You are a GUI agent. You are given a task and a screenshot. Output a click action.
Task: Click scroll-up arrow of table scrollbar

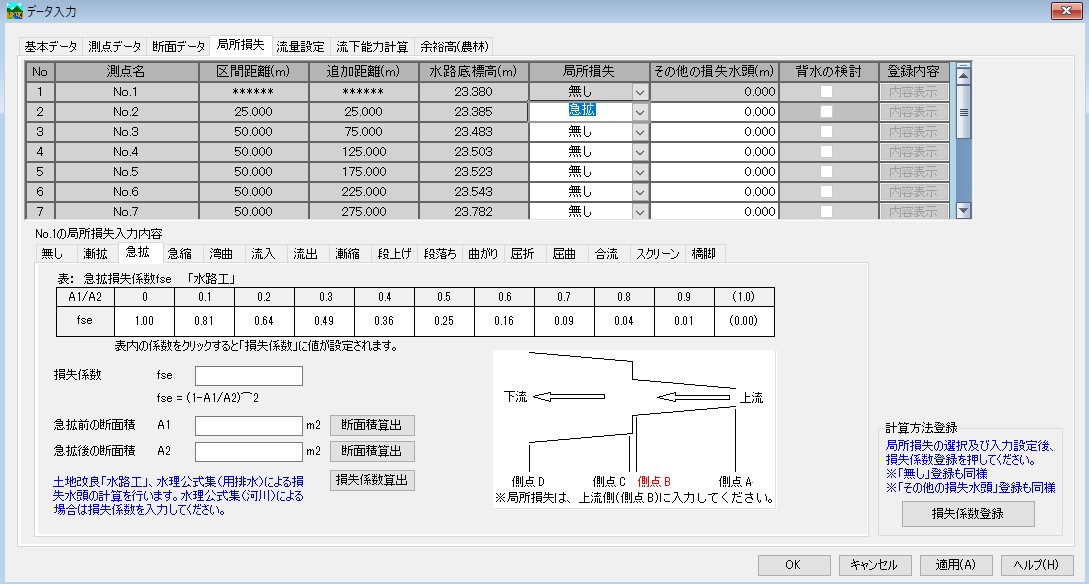point(963,74)
